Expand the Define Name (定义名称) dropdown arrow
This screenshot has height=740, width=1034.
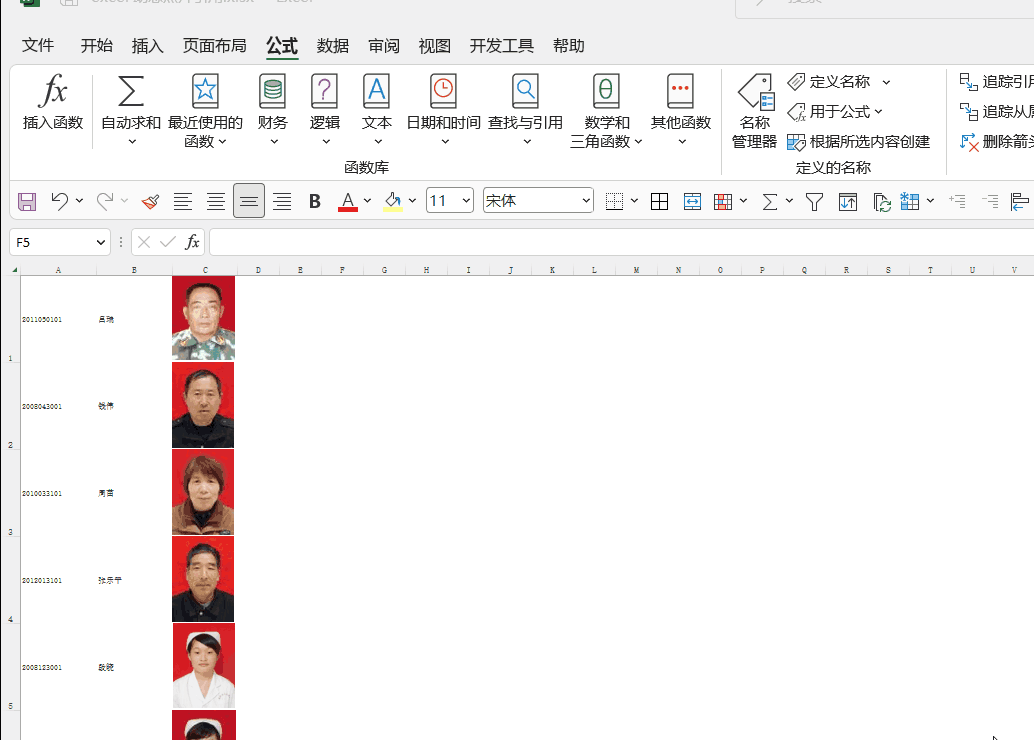886,82
